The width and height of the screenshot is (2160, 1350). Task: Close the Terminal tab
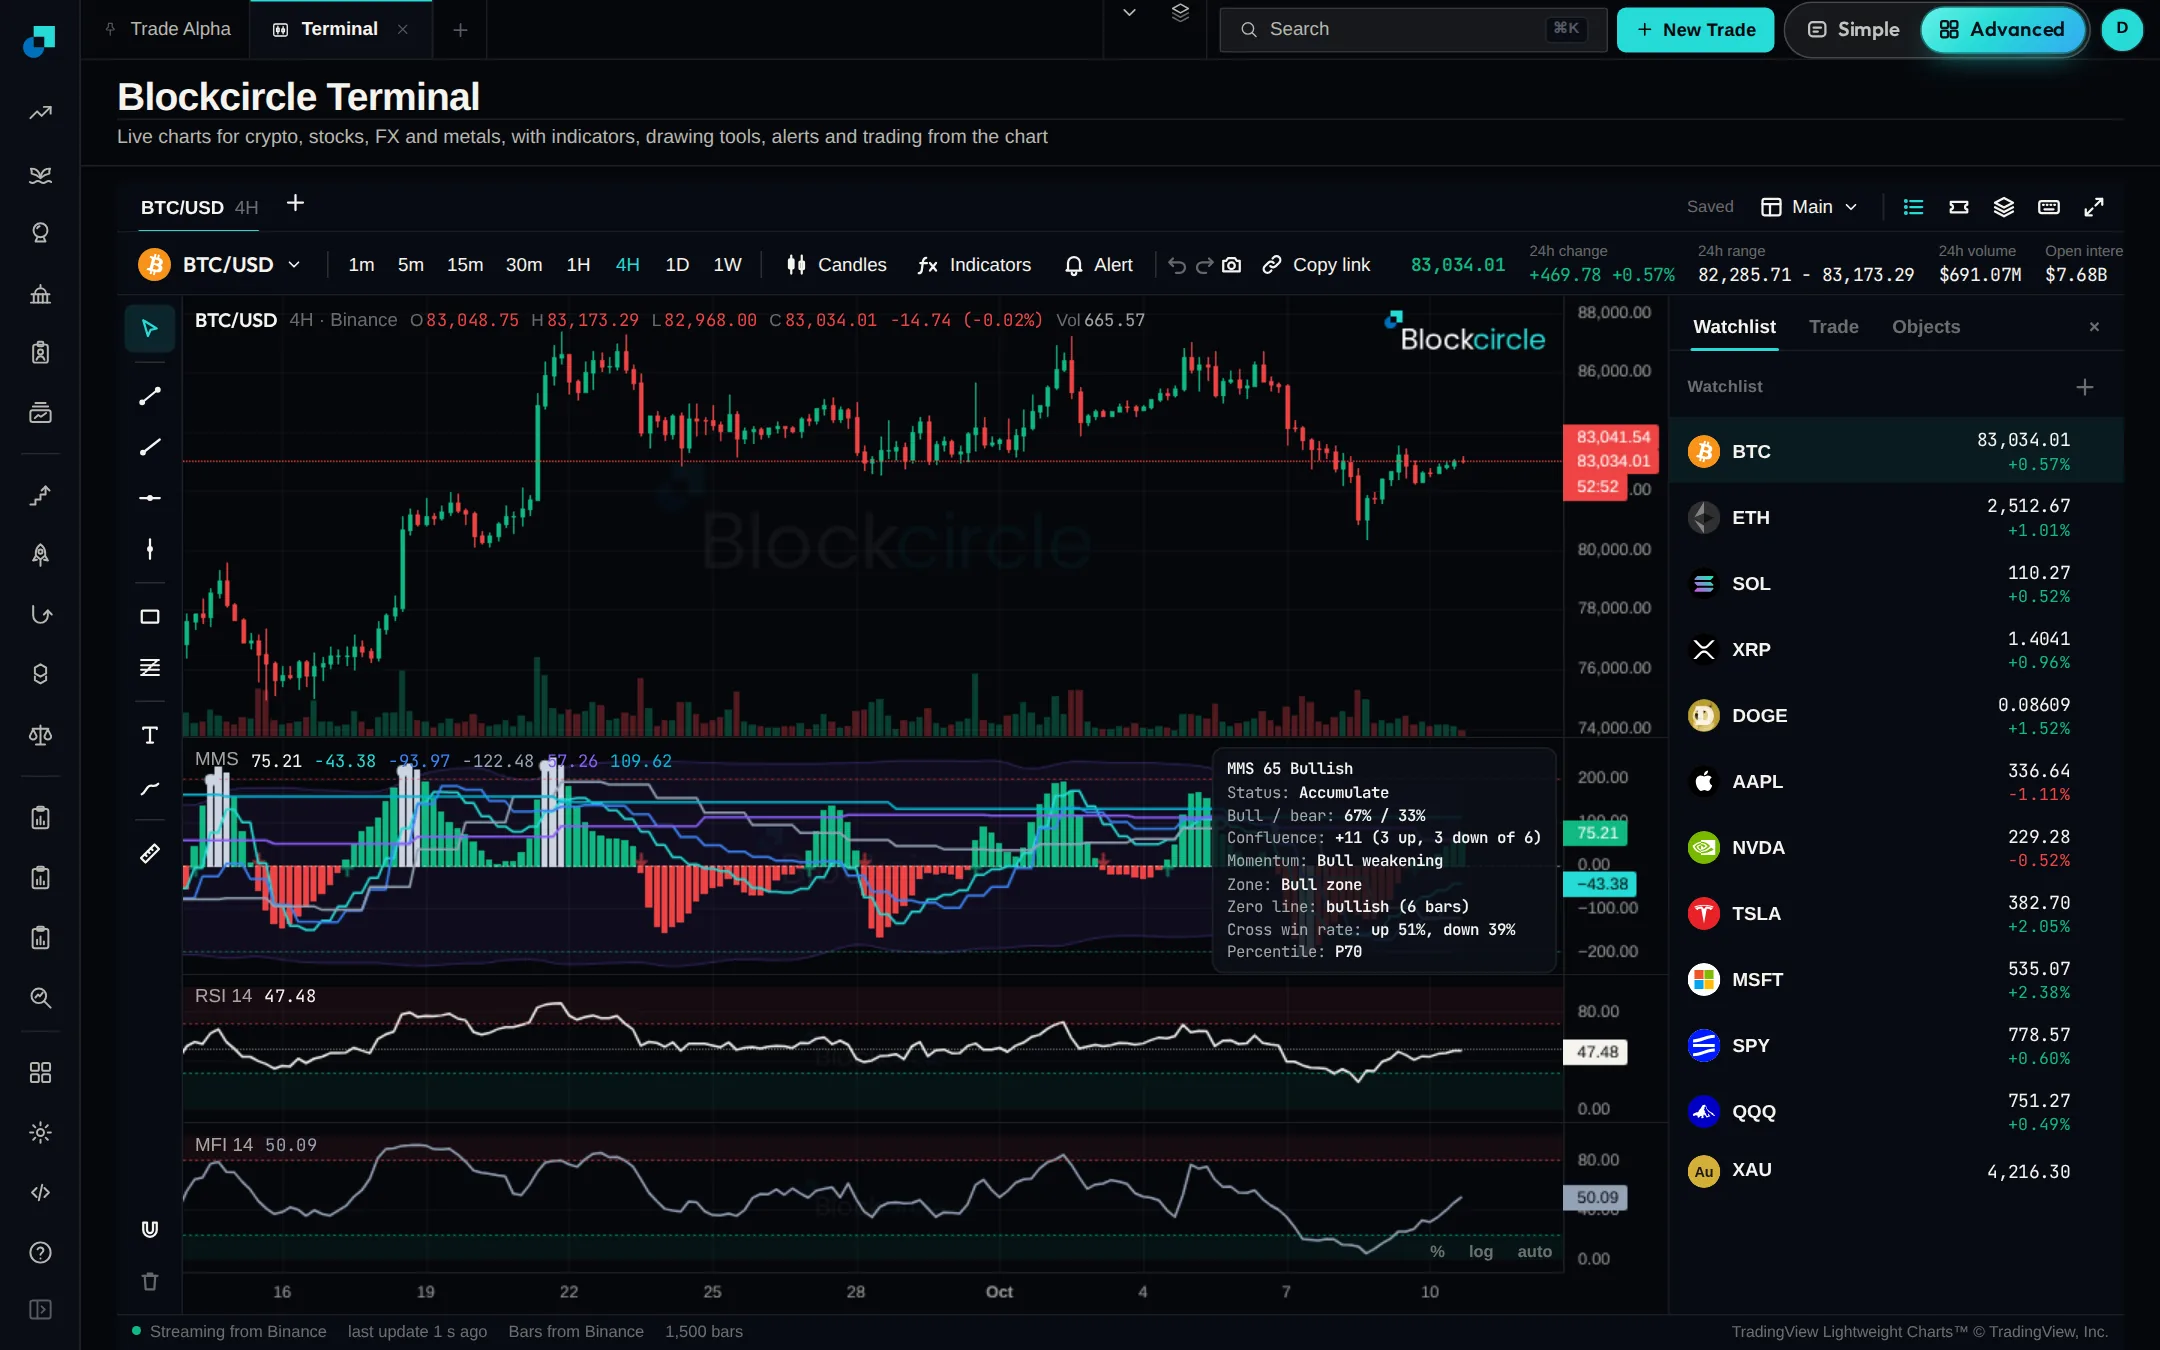(403, 30)
